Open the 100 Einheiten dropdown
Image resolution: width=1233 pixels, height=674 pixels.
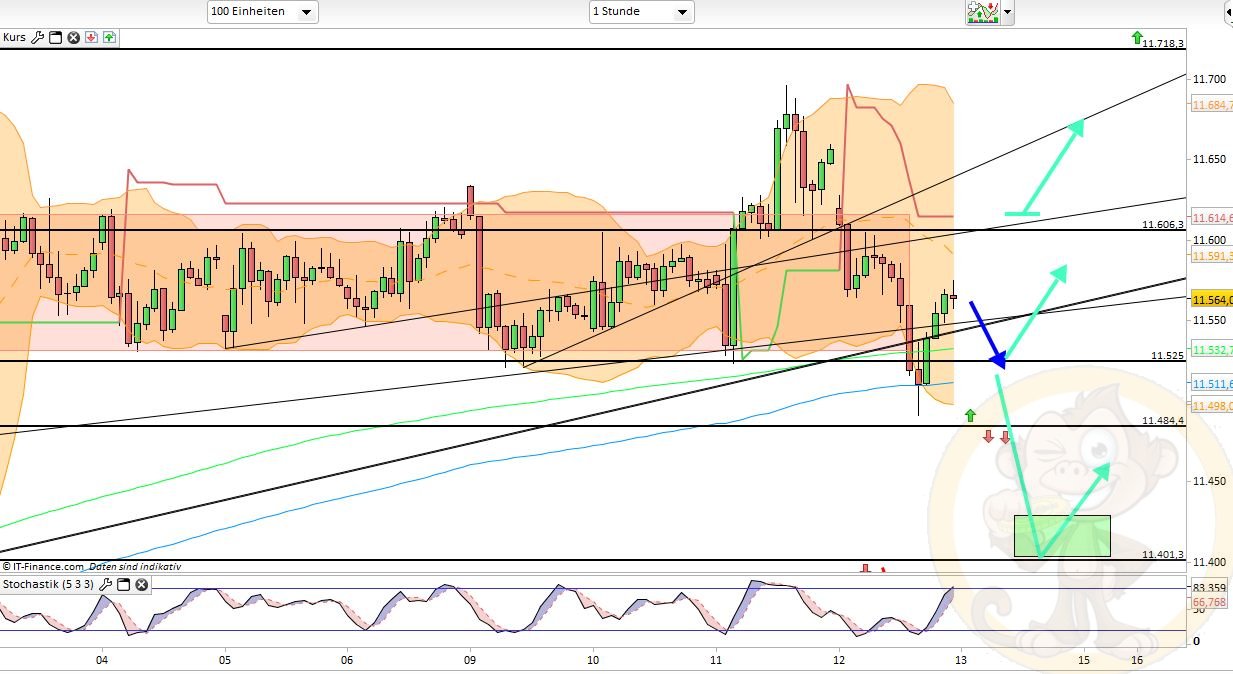(x=263, y=12)
